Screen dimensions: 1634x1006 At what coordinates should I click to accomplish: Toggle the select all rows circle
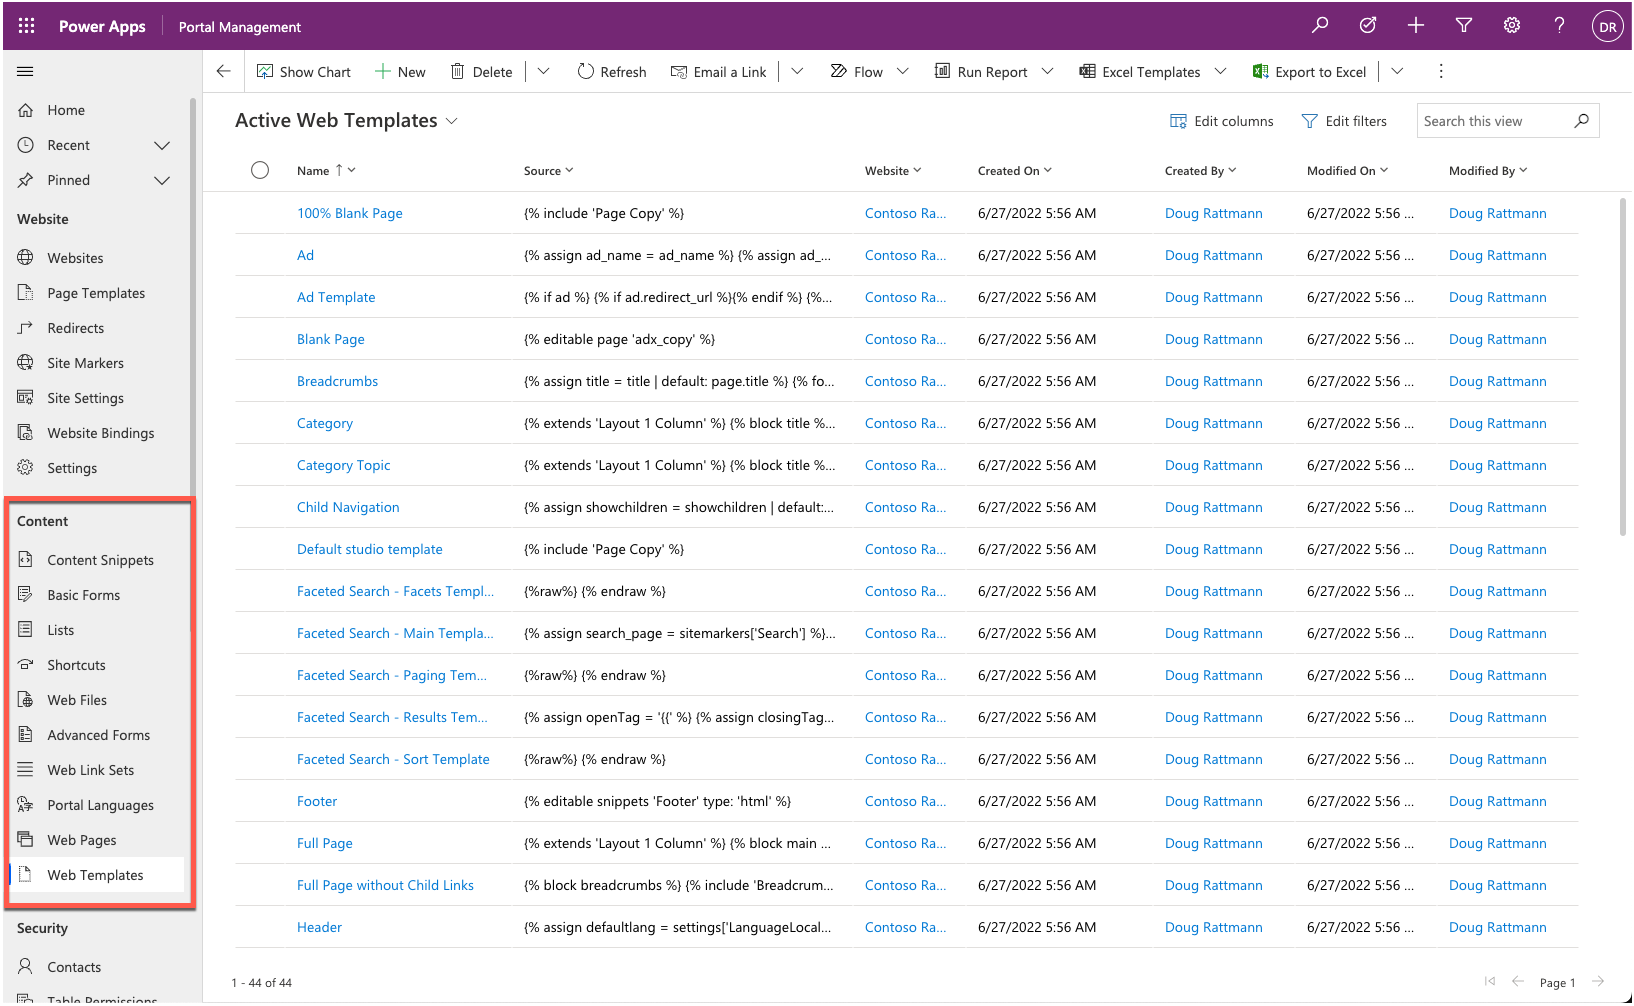260,170
